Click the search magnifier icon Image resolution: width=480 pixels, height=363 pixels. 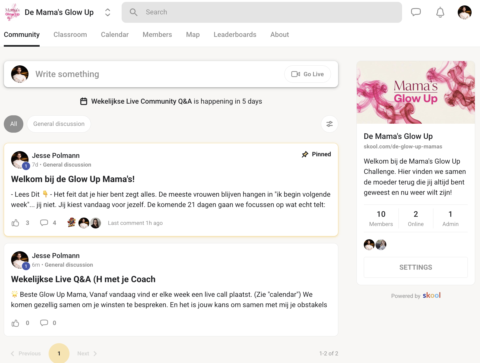133,12
